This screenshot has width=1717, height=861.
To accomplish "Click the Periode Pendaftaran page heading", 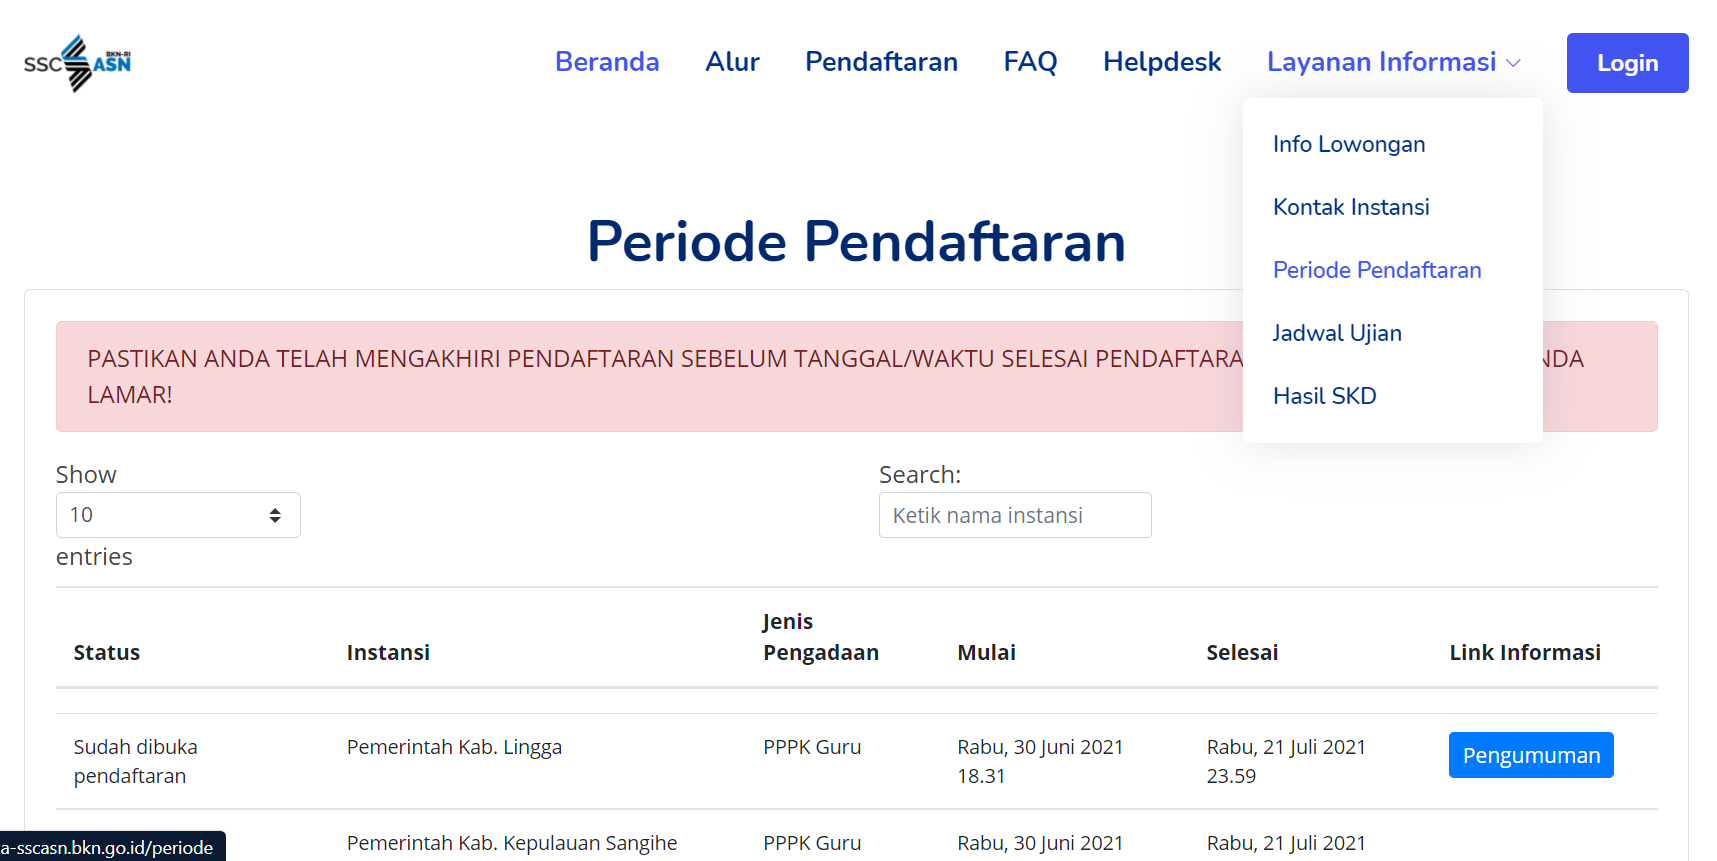I will click(856, 242).
